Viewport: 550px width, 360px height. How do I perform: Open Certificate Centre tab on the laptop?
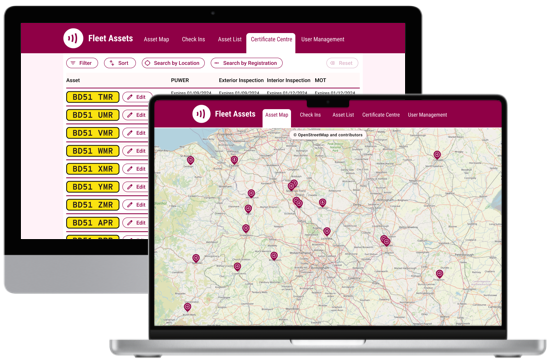(x=381, y=115)
